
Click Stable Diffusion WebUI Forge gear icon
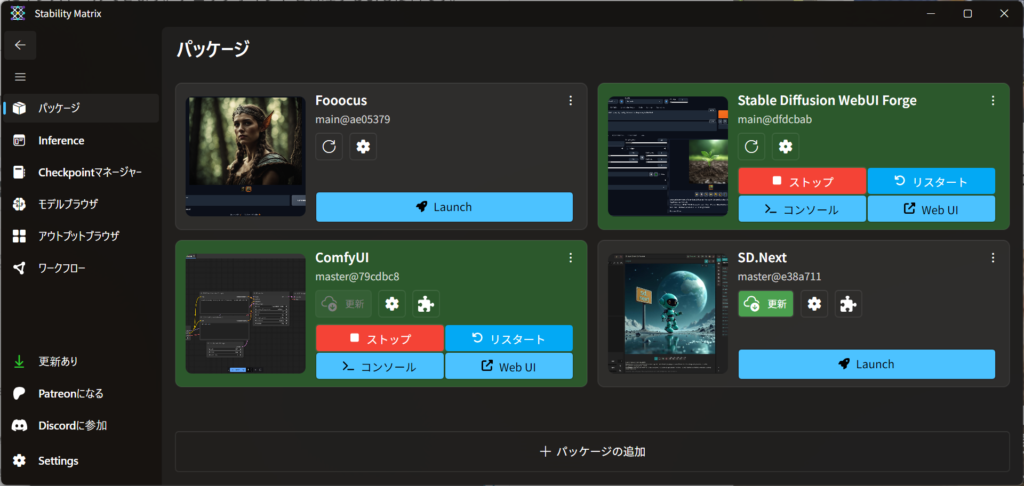(786, 147)
